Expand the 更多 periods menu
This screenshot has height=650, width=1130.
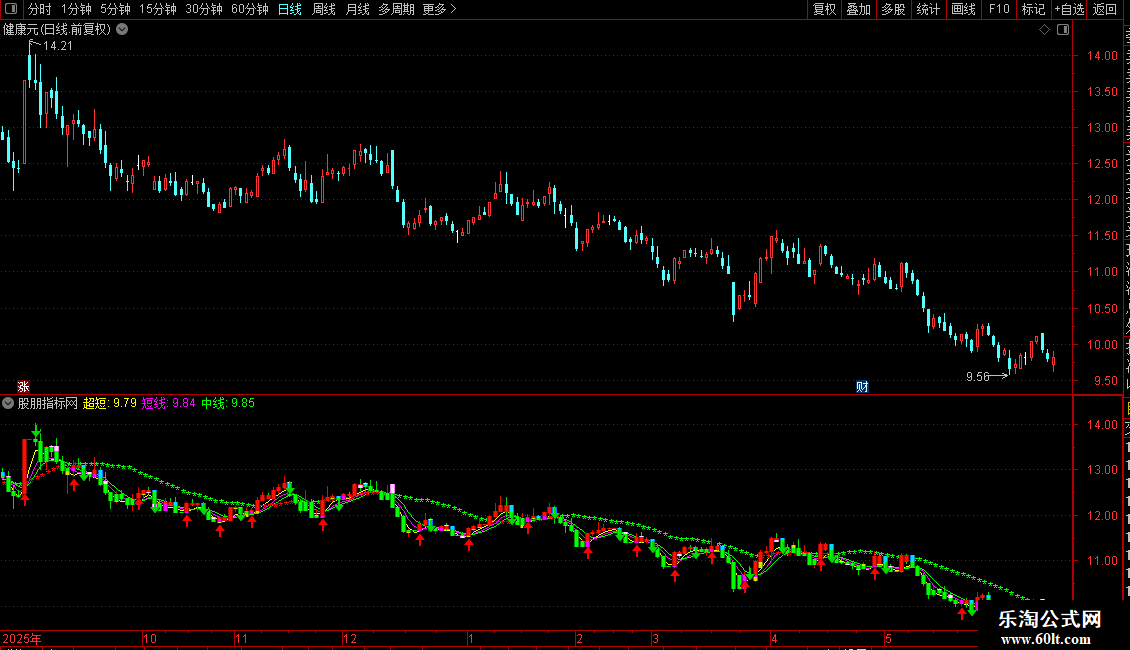(x=439, y=9)
